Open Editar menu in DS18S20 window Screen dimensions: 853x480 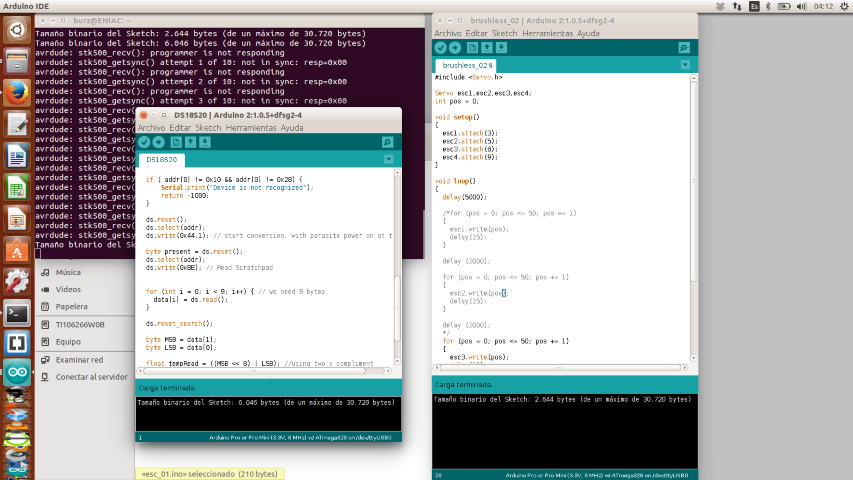(180, 128)
